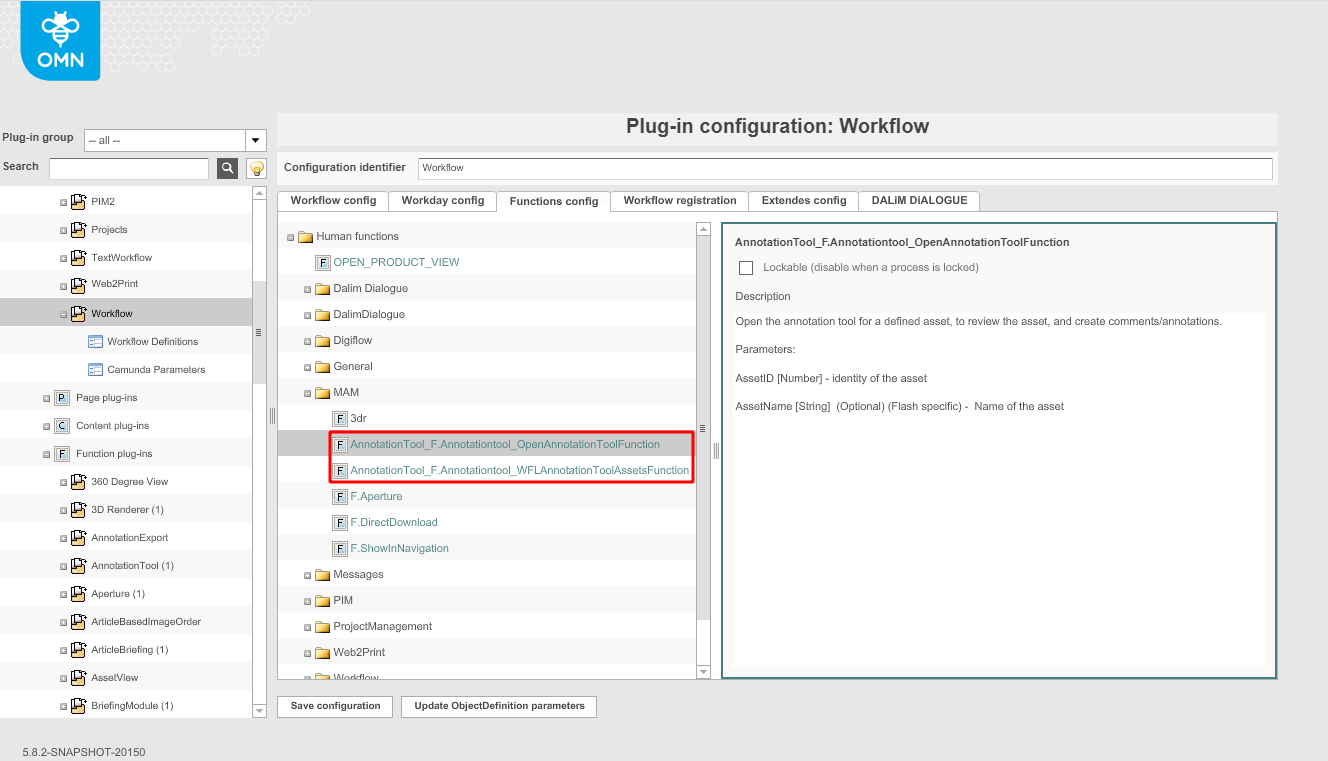Open the DALiM DiALOGUE tab
The height and width of the screenshot is (761, 1328).
pyautogui.click(x=918, y=200)
